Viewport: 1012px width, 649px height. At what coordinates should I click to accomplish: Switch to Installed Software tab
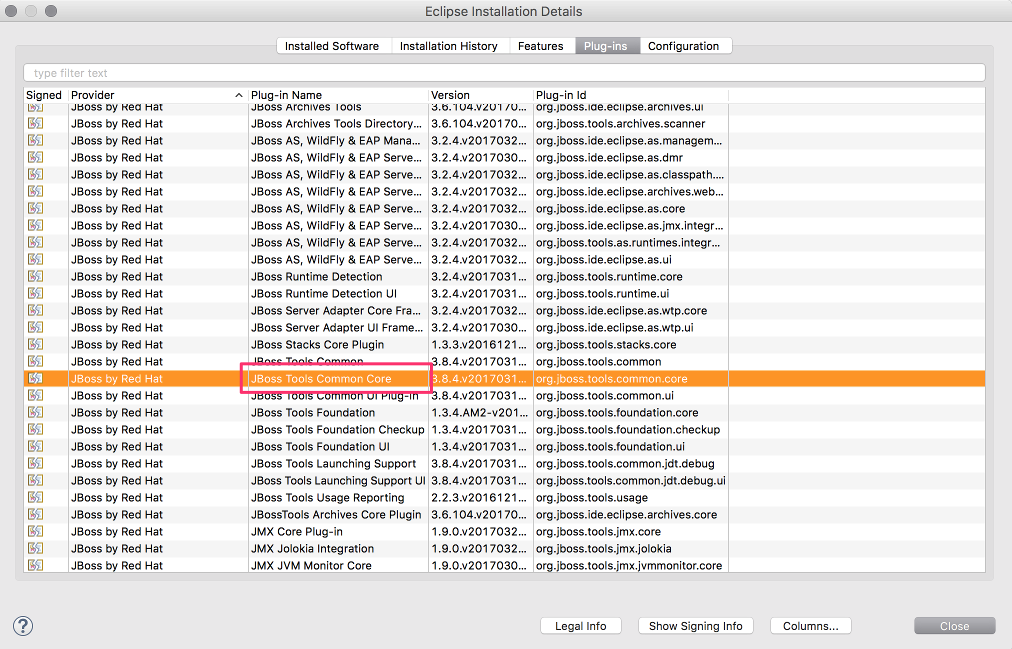pyautogui.click(x=332, y=46)
